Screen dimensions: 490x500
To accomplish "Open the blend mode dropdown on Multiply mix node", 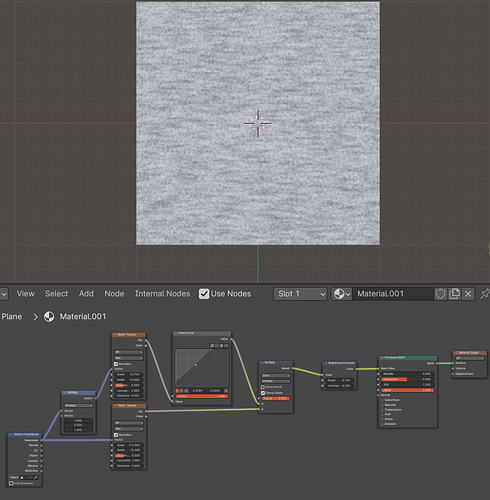I will (x=276, y=381).
